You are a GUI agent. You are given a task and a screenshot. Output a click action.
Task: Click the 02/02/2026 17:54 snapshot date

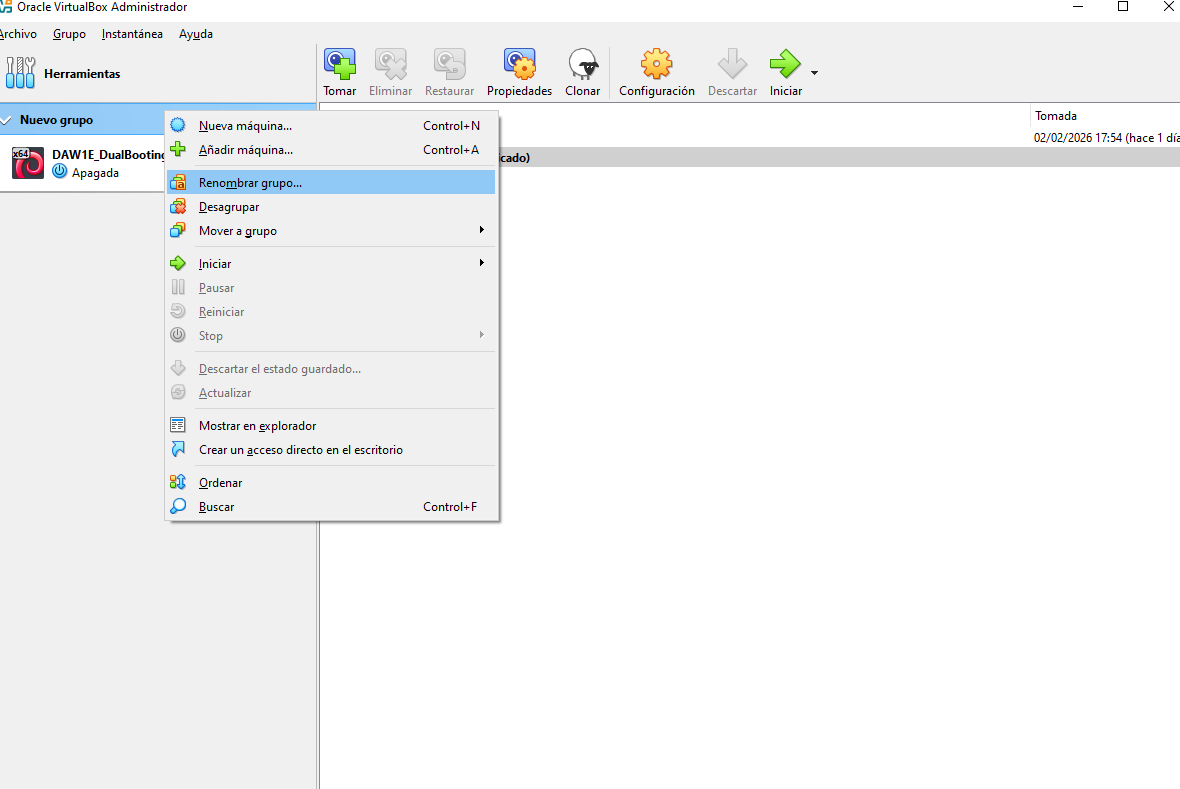[x=1106, y=138]
